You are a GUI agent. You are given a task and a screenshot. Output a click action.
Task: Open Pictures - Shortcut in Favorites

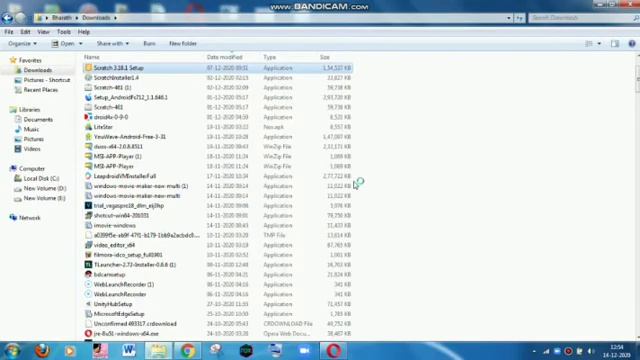tap(47, 80)
